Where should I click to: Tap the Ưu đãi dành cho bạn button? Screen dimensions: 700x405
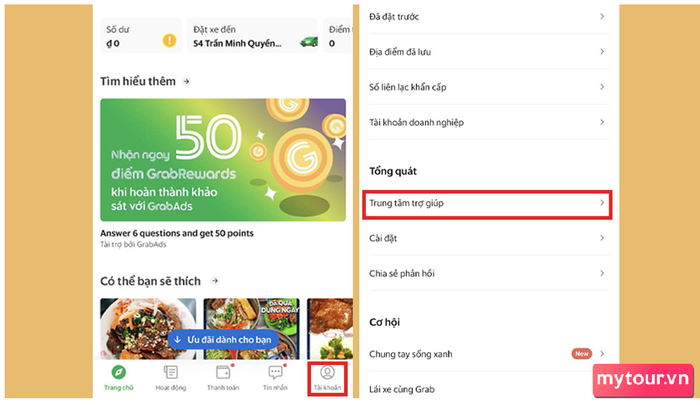223,340
